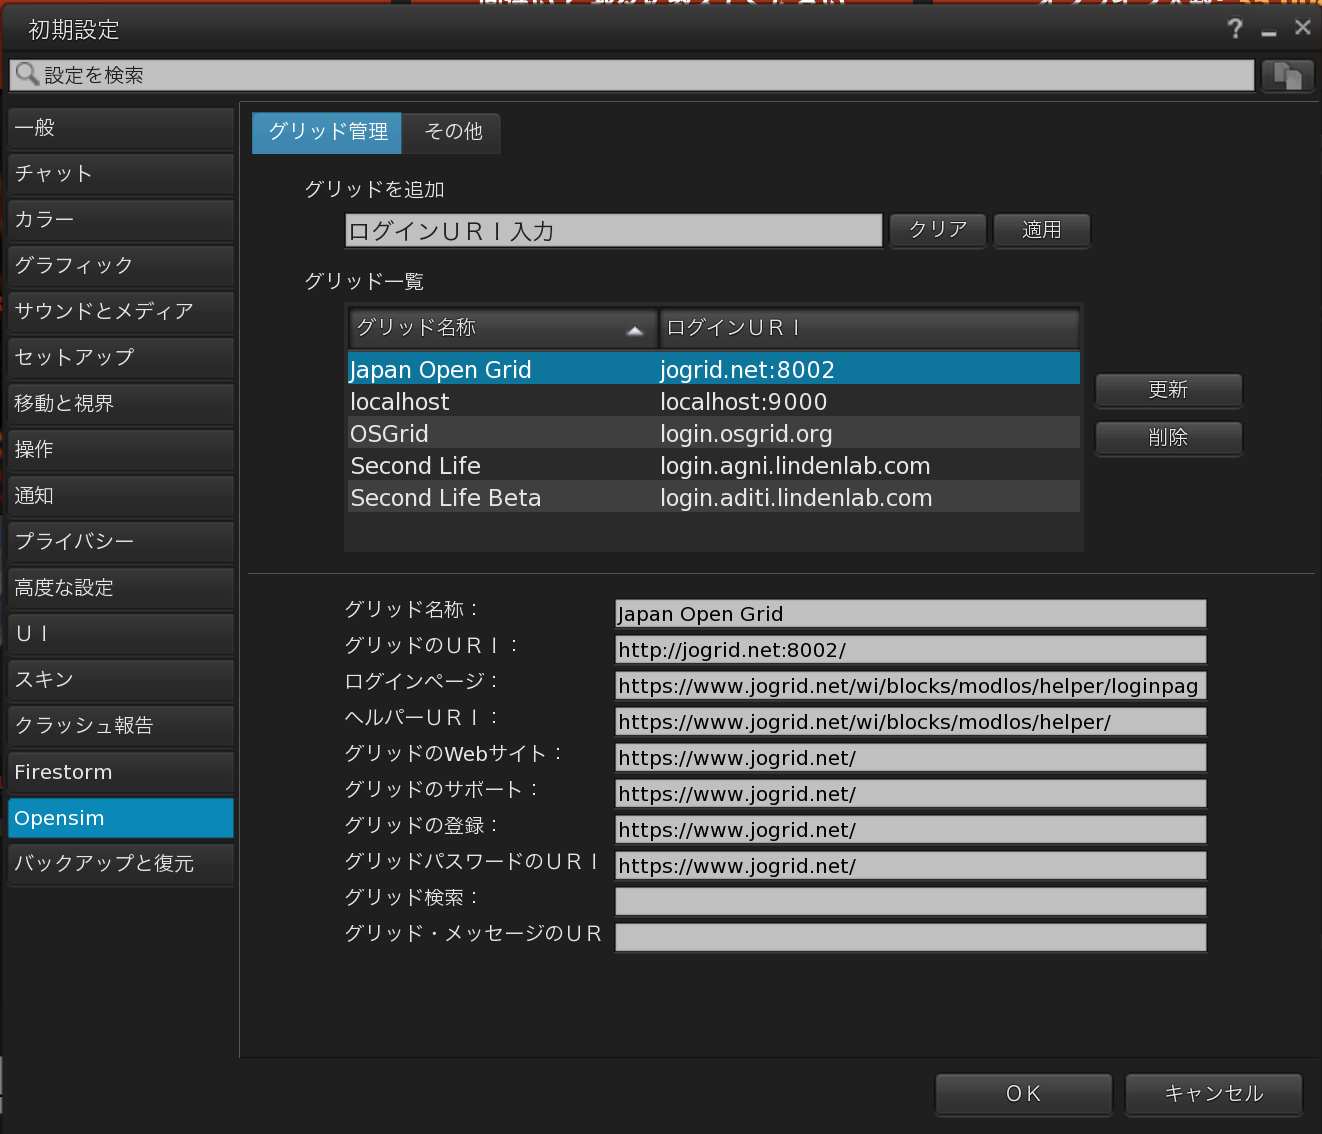The image size is (1322, 1134).
Task: Click the 更新 button
Action: coord(1168,390)
